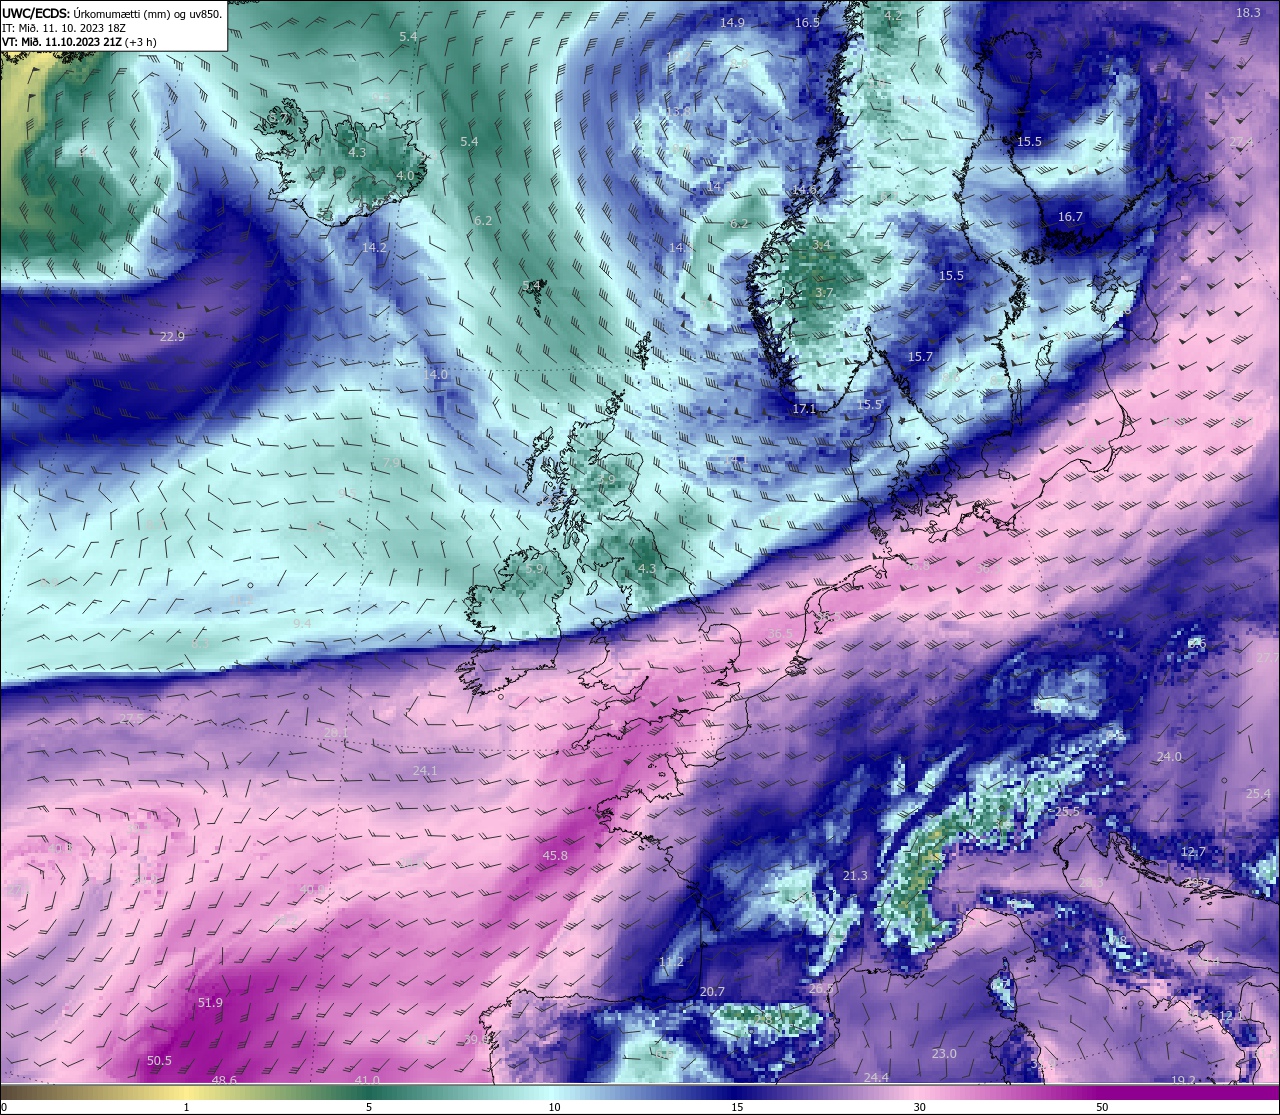The image size is (1280, 1115).
Task: Click the 15.7 value over Sweden
Action: (920, 357)
